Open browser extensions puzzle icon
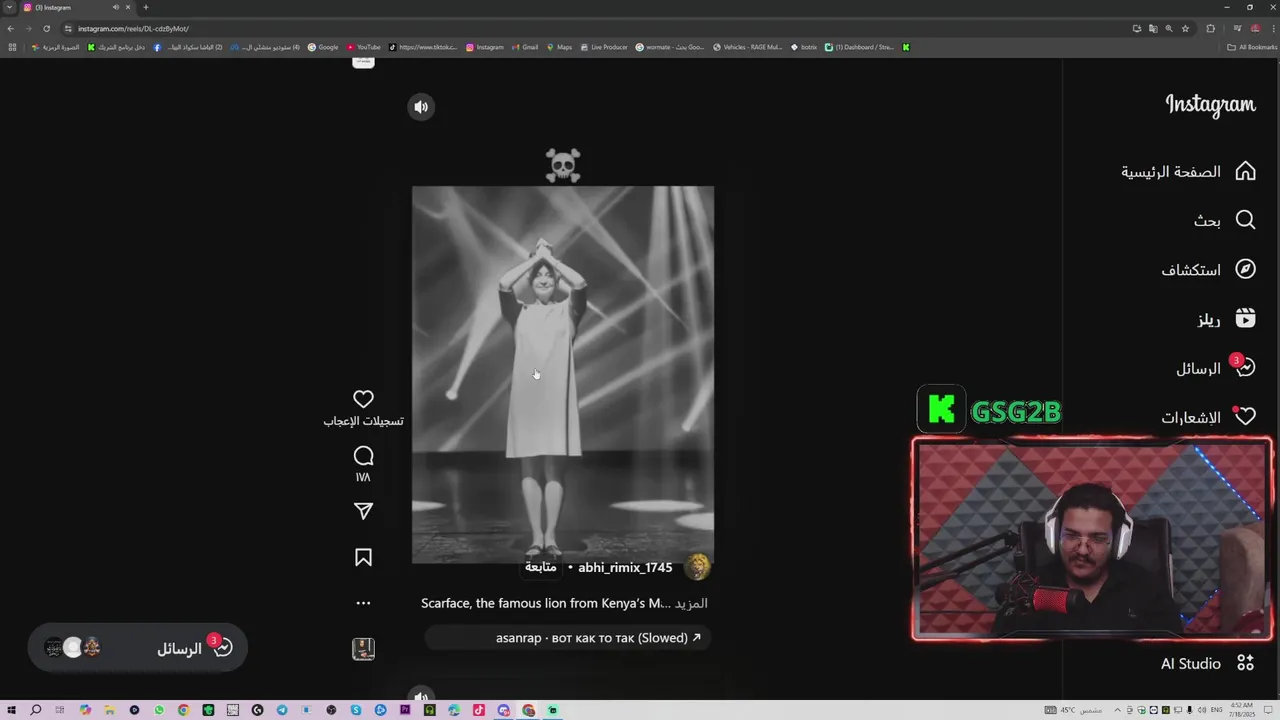The height and width of the screenshot is (720, 1280). pyautogui.click(x=1210, y=28)
